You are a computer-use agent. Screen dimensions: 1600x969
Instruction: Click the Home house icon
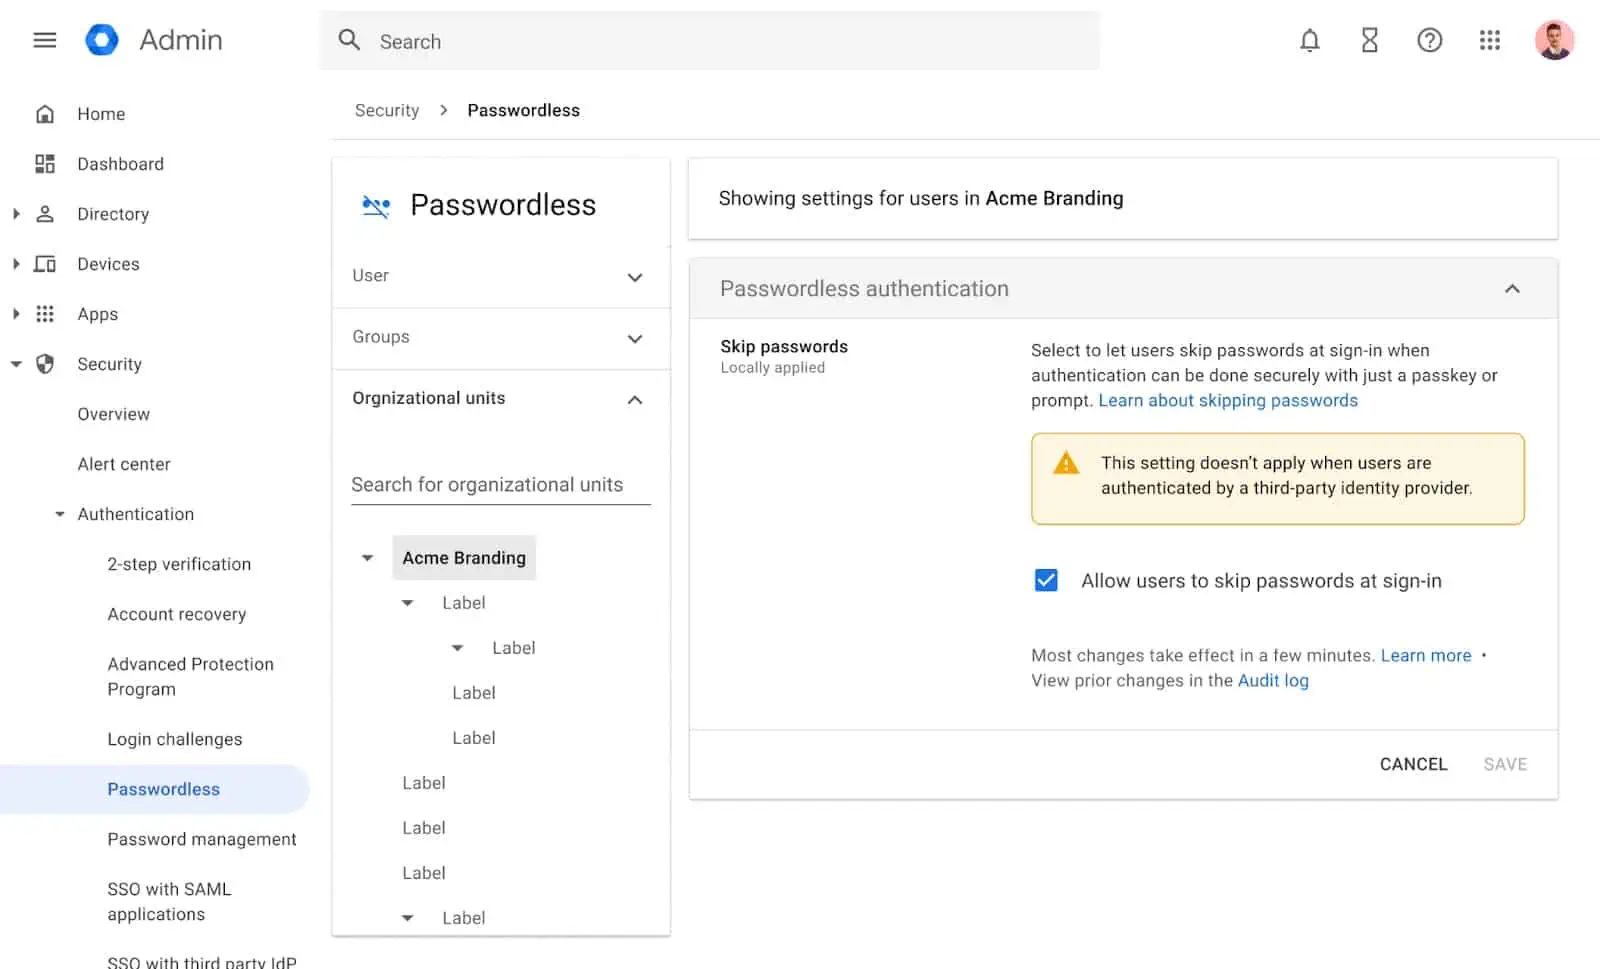coord(45,114)
